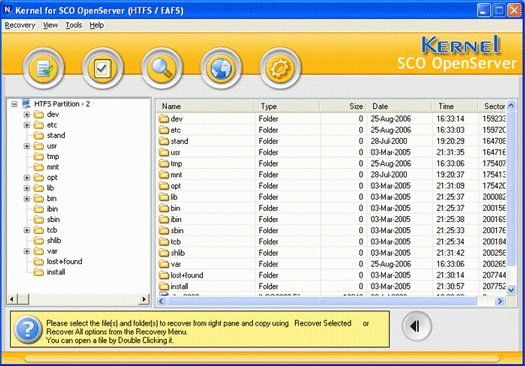This screenshot has width=525, height=366.
Task: Click the mnt folder icon in file list
Action: 164,174
